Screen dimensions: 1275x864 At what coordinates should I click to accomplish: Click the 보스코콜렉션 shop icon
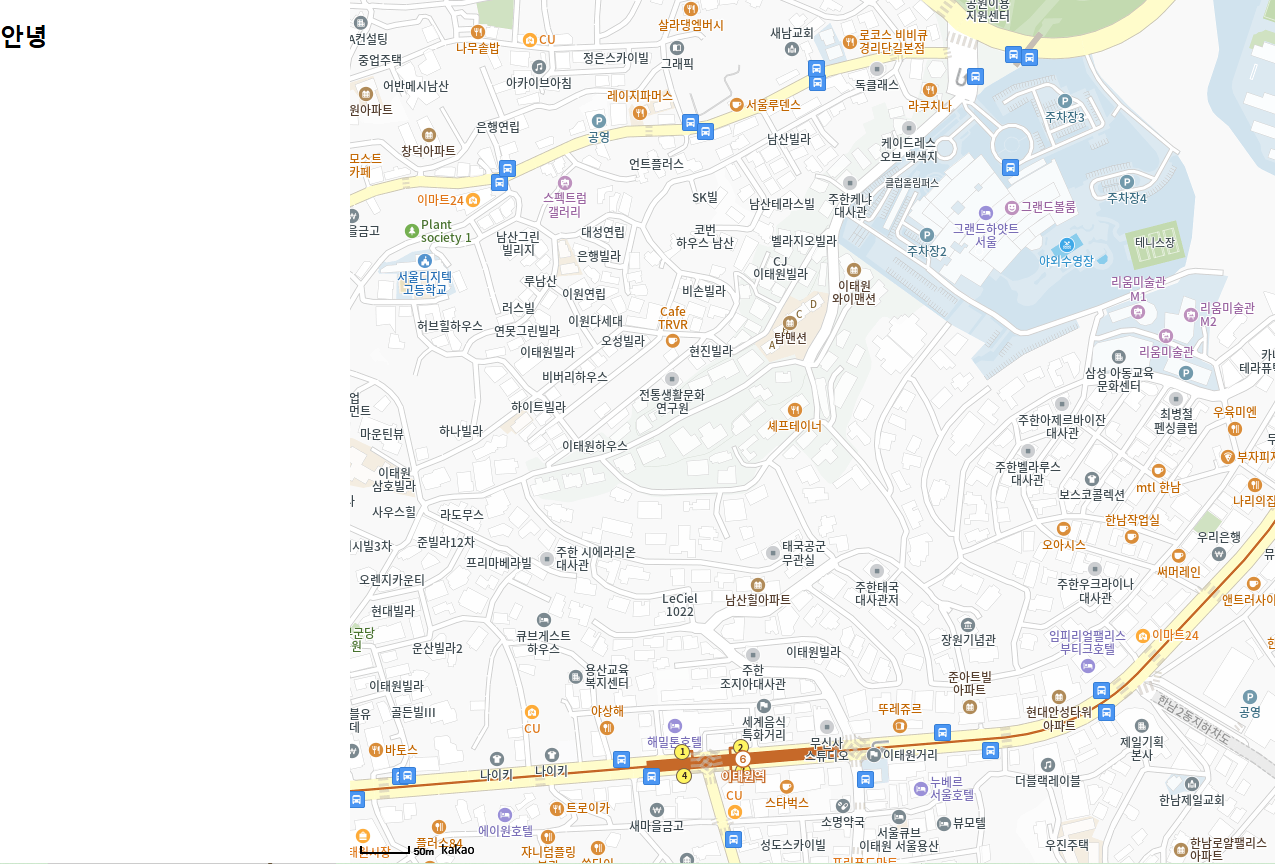[1092, 479]
